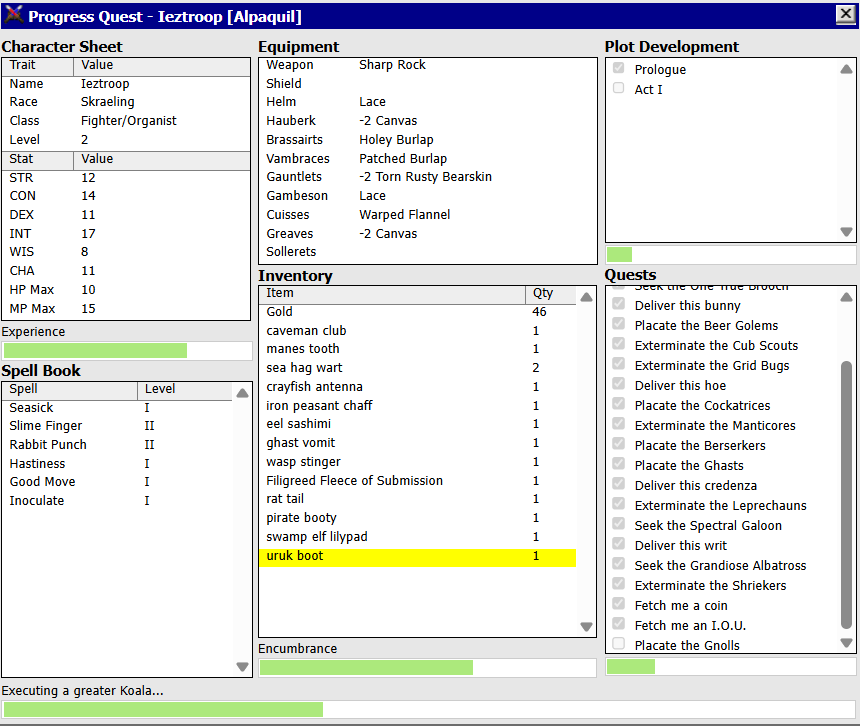This screenshot has height=726, width=860.
Task: Click the HP Max stat row
Action: coord(126,290)
